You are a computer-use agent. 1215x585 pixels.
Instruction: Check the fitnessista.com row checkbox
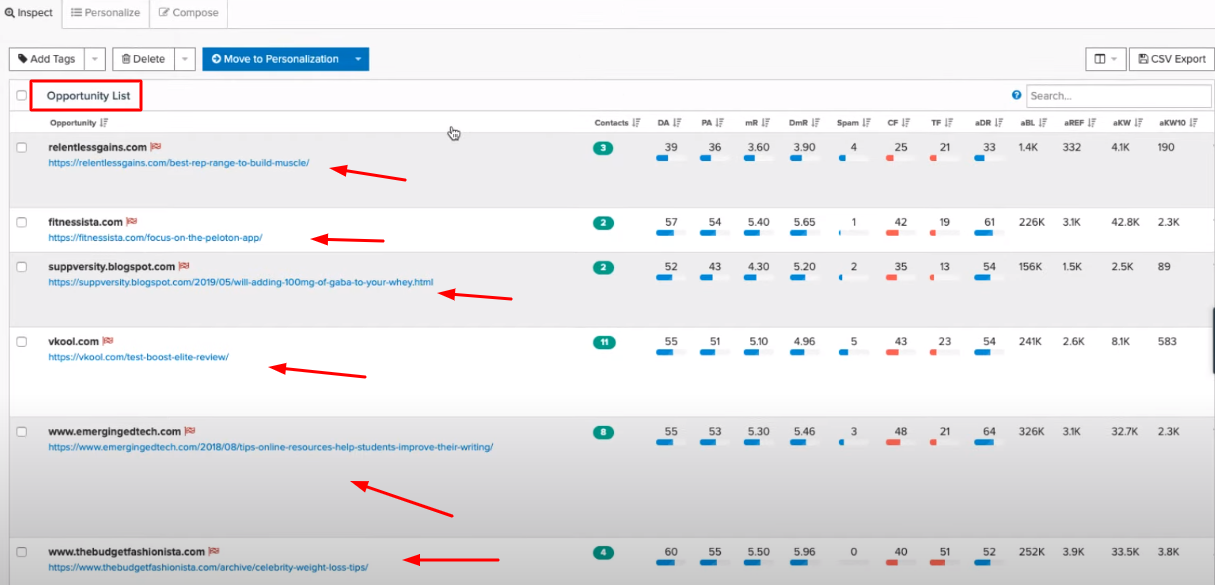(22, 222)
